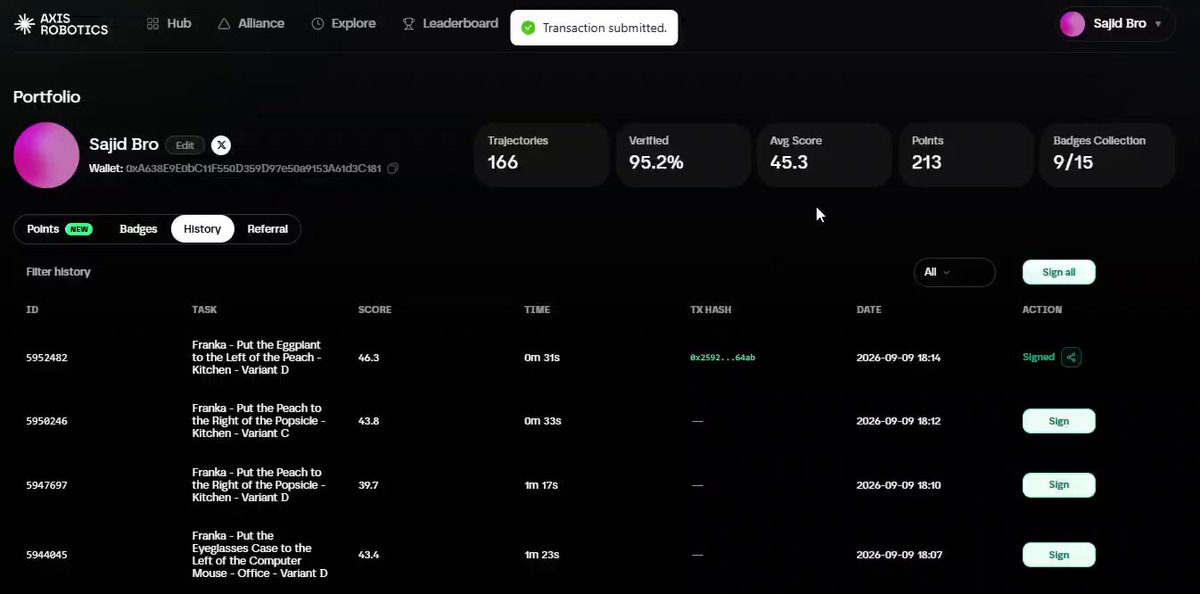
Task: Click the large profile avatar picture
Action: point(46,155)
